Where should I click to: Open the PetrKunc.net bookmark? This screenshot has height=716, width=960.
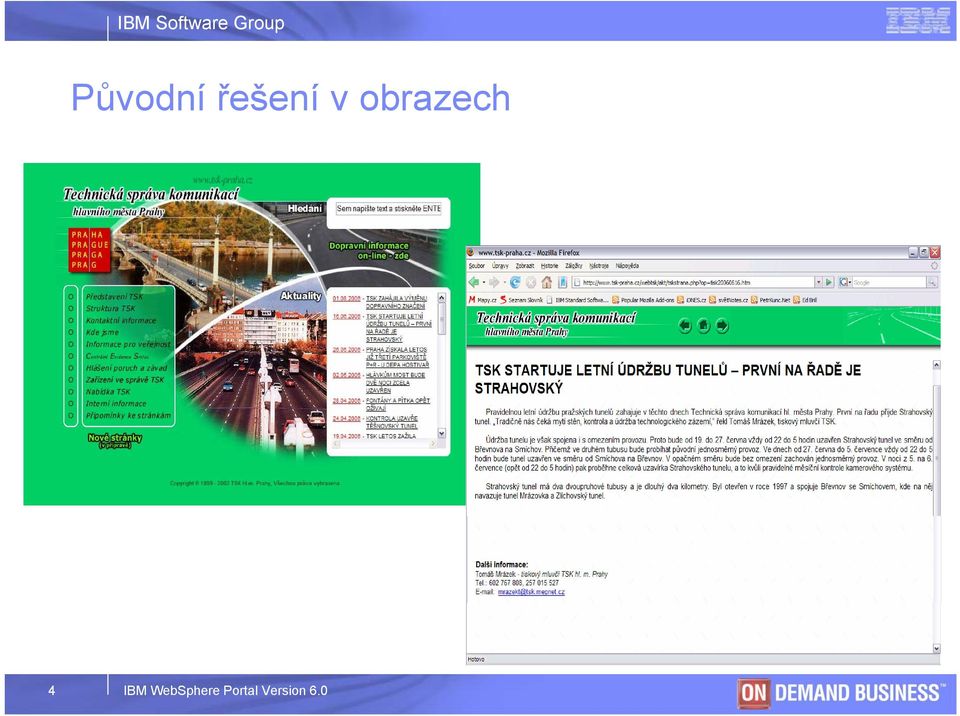(770, 300)
